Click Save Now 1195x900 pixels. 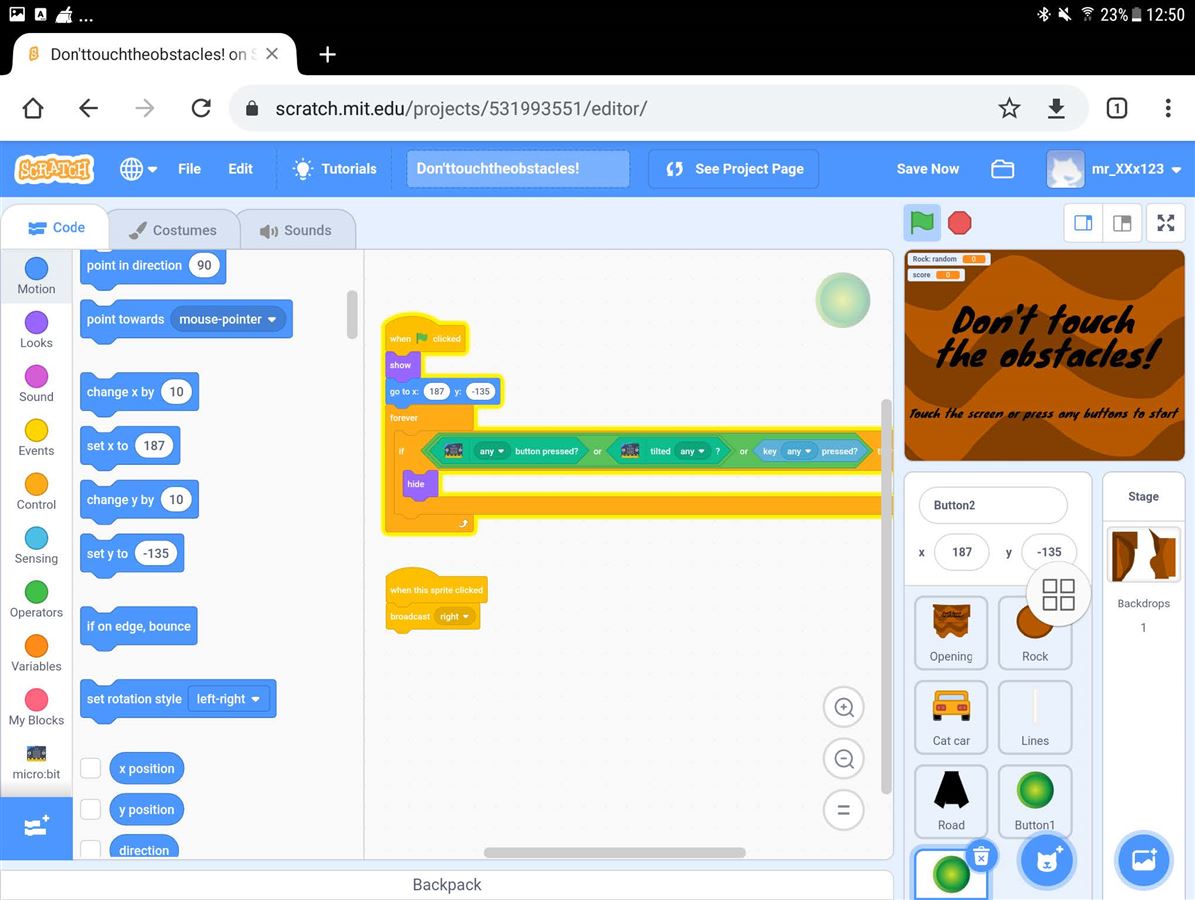pyautogui.click(x=927, y=169)
